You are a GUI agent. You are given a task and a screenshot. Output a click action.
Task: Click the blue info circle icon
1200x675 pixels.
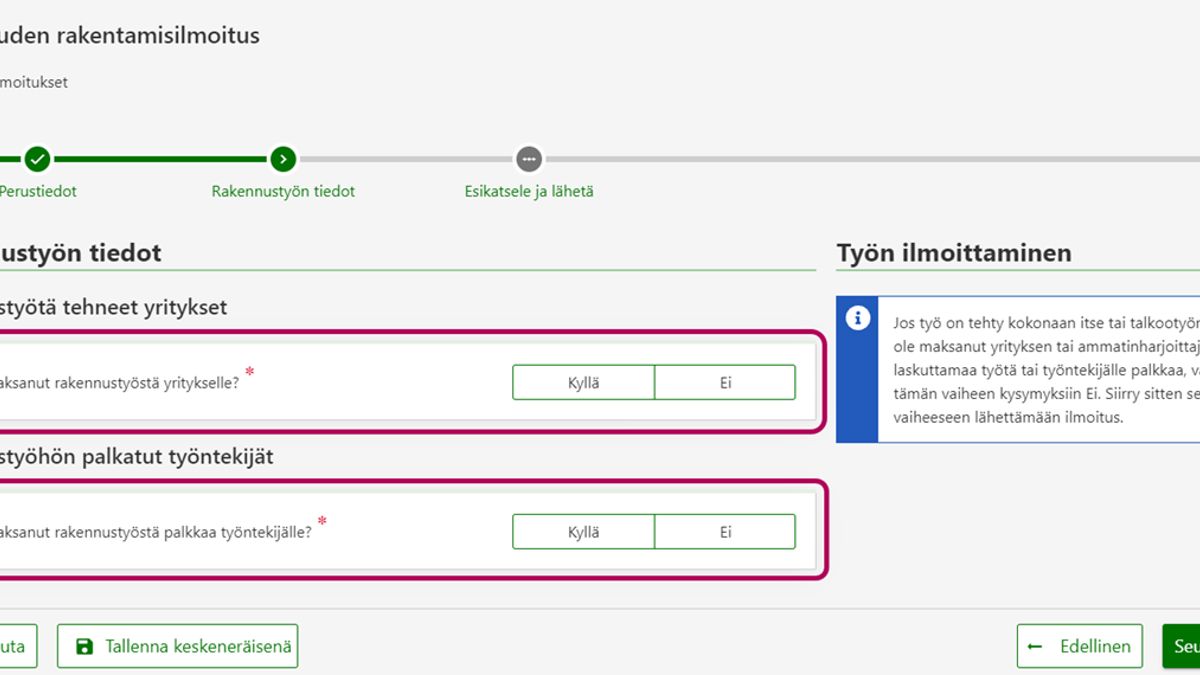pyautogui.click(x=857, y=318)
